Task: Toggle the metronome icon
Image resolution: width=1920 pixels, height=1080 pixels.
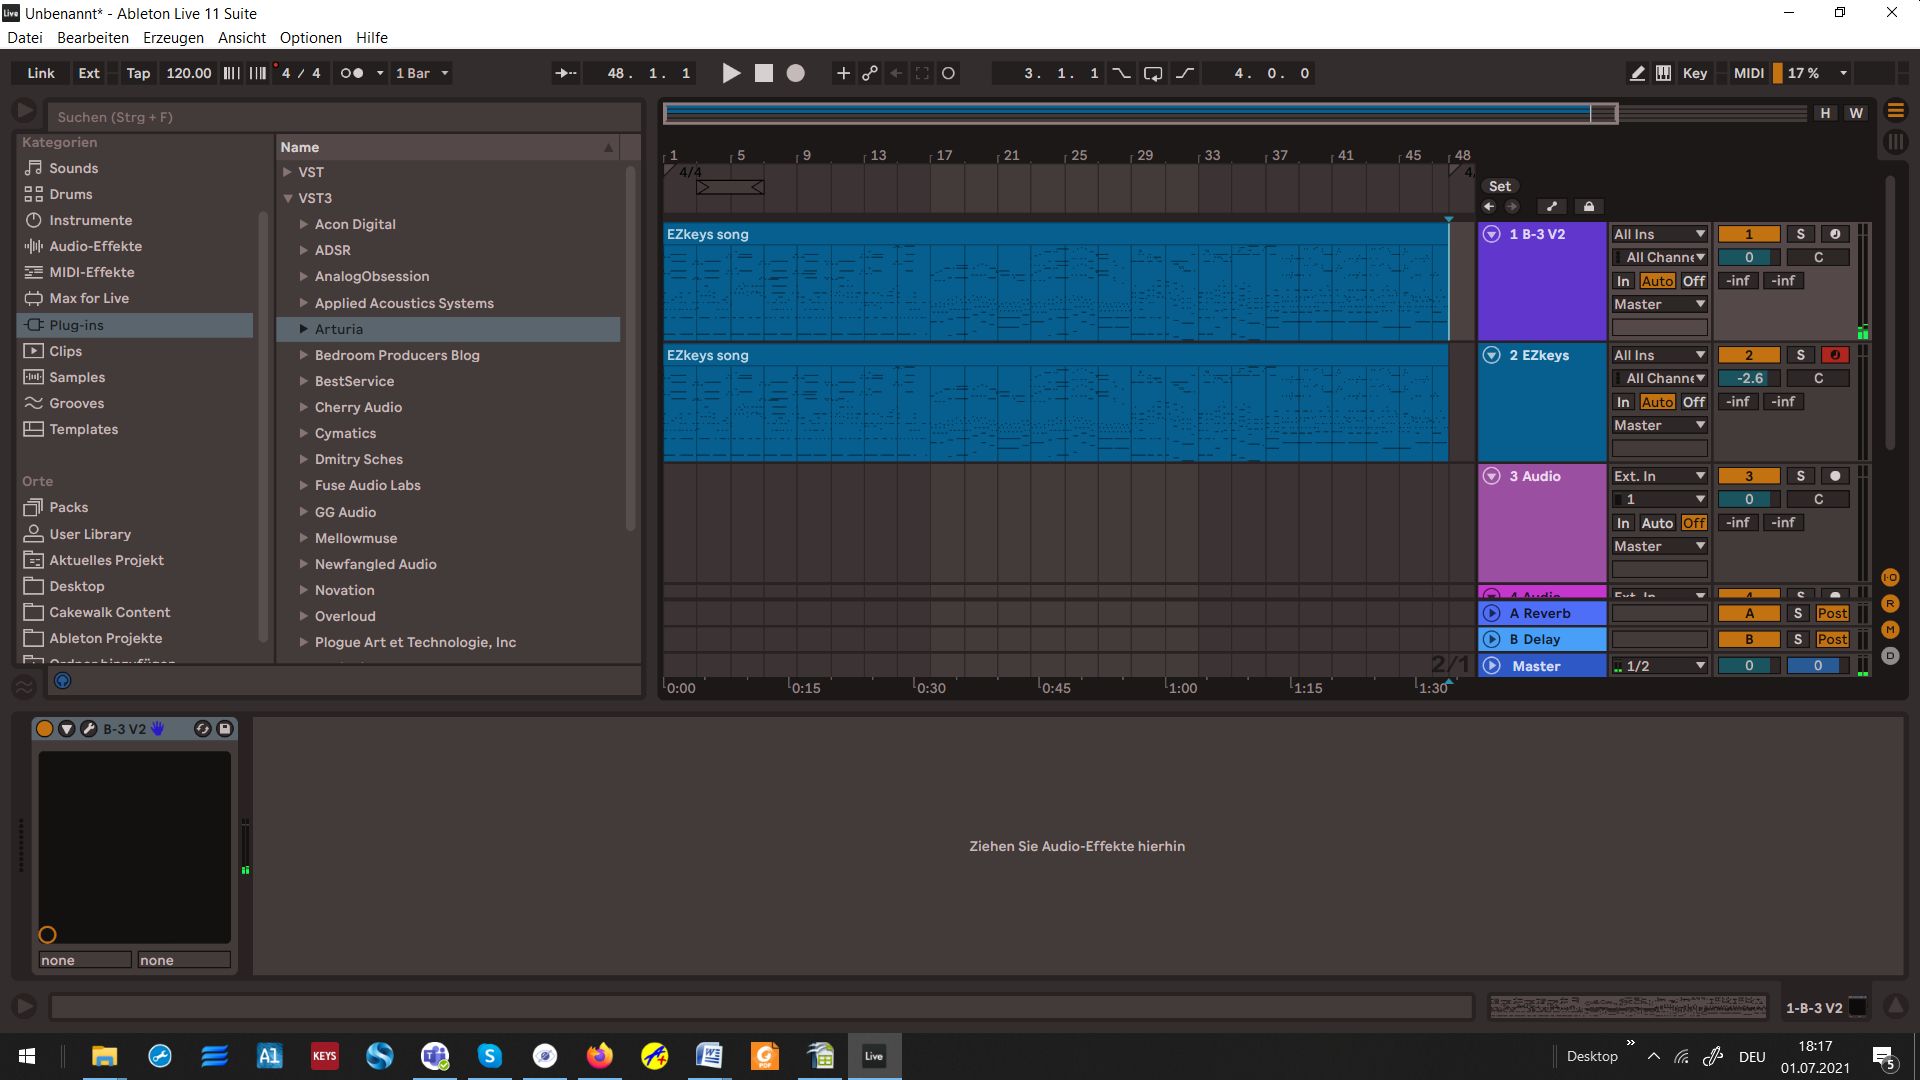Action: tap(352, 73)
